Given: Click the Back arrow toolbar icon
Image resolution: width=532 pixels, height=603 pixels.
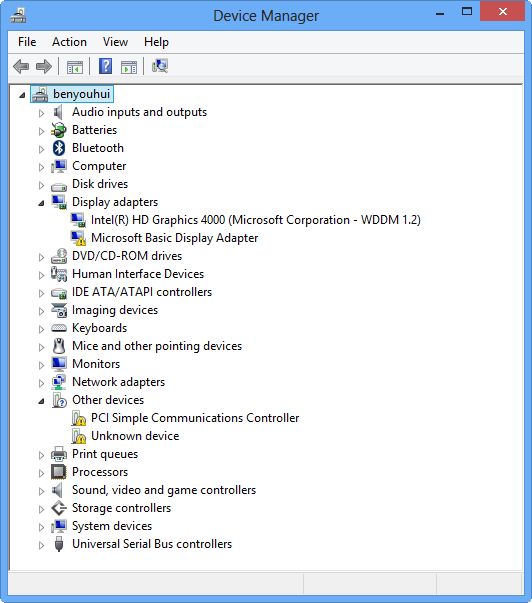Looking at the screenshot, I should point(21,67).
